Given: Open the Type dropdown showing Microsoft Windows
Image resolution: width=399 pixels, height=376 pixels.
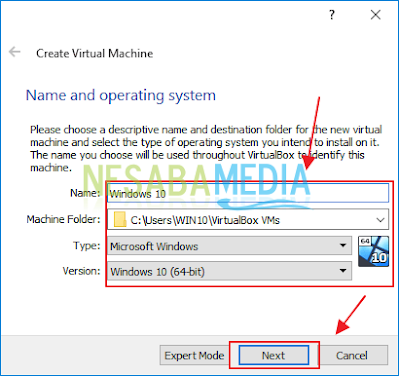Looking at the screenshot, I should point(229,246).
